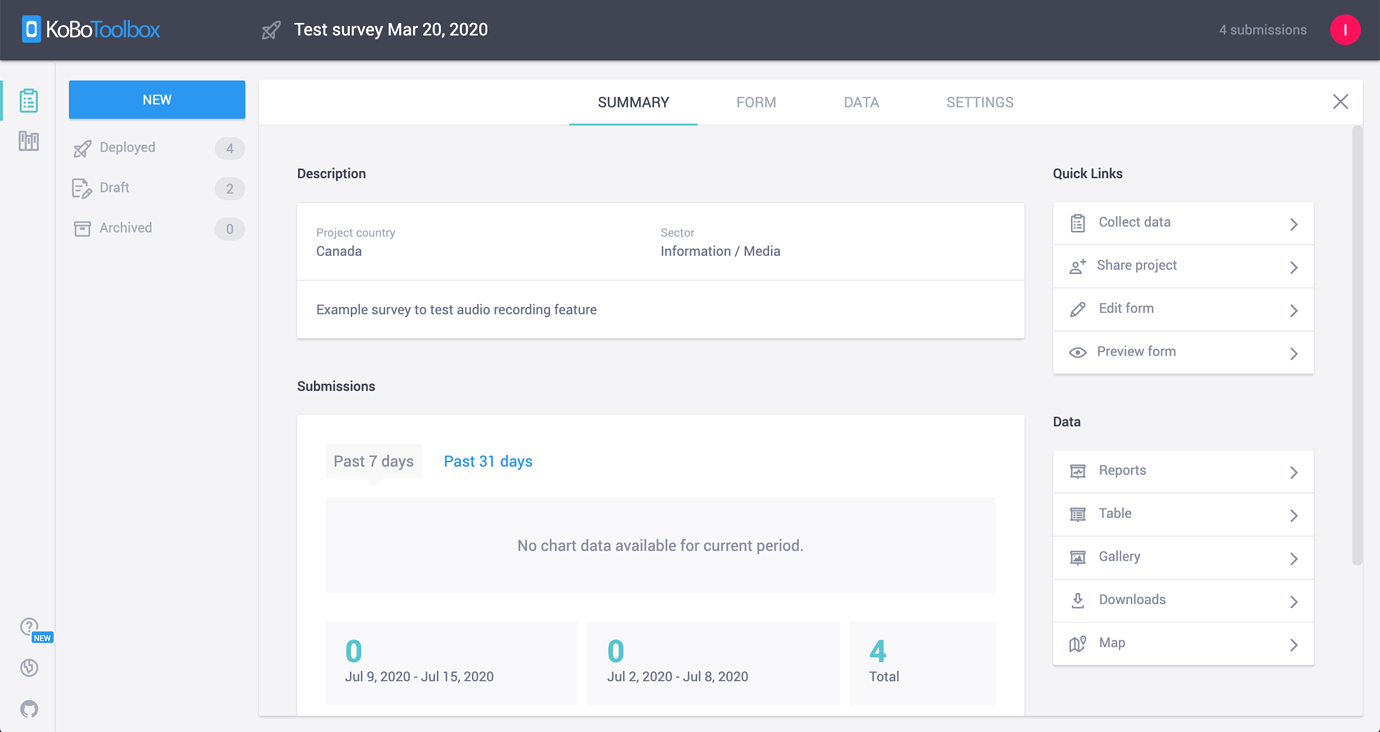This screenshot has width=1380, height=732.
Task: Select the Library icon in the left sidebar
Action: click(27, 140)
